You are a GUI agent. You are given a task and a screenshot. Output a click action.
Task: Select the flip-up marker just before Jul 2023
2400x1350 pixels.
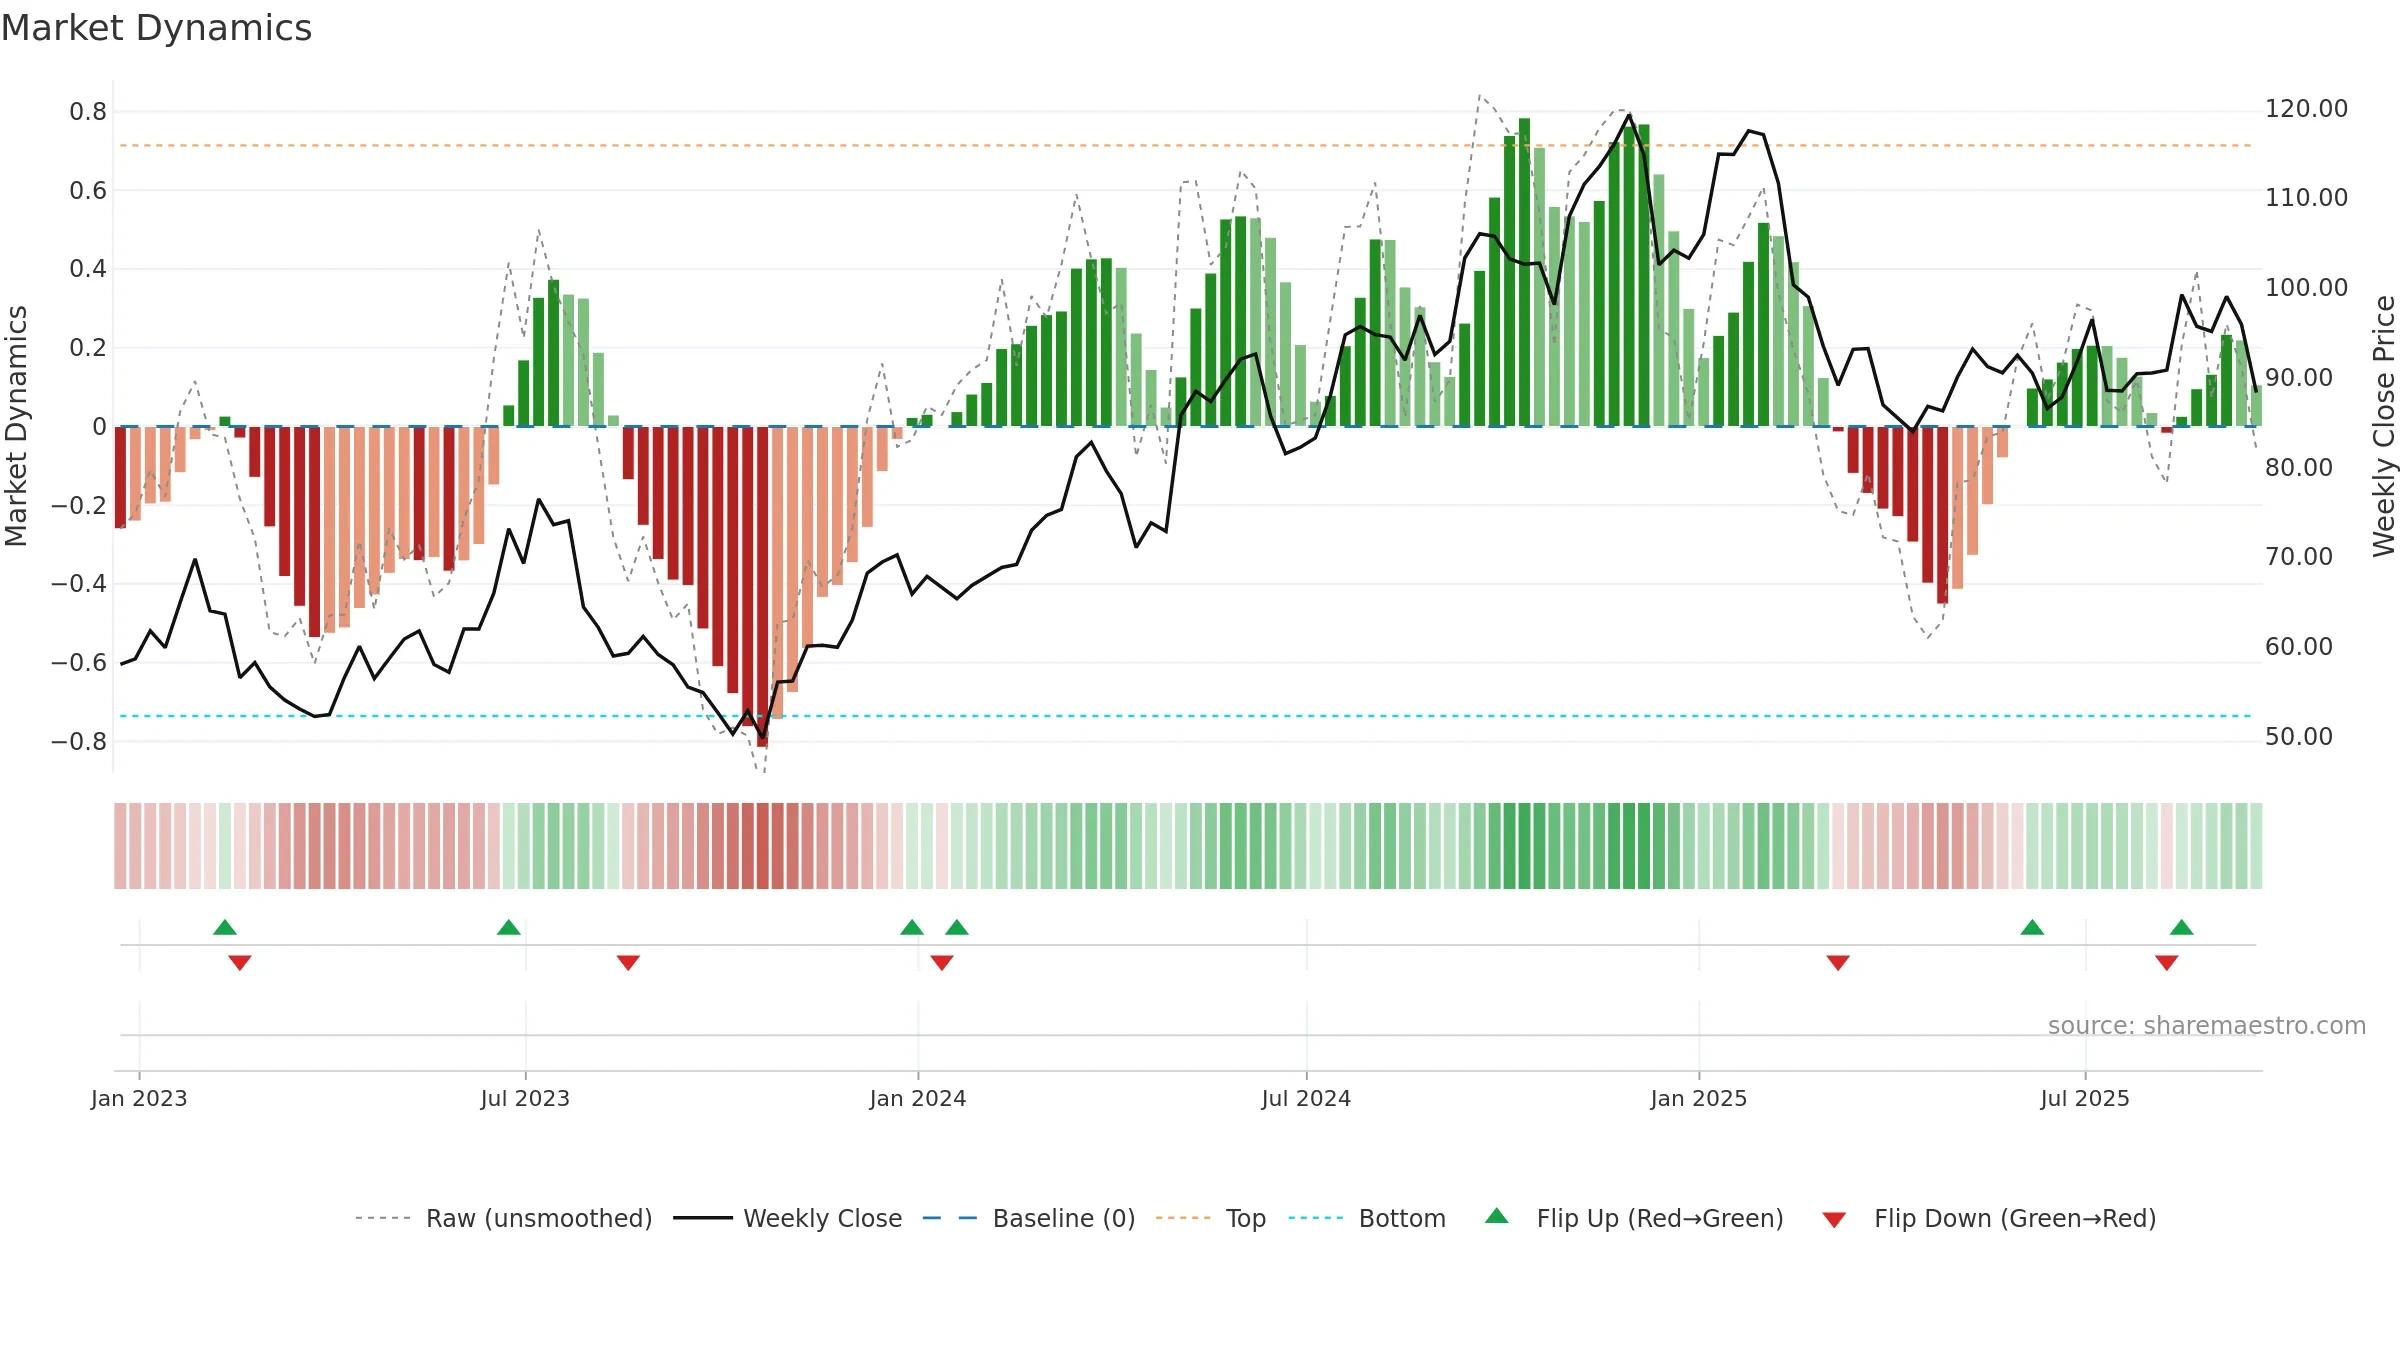(509, 927)
